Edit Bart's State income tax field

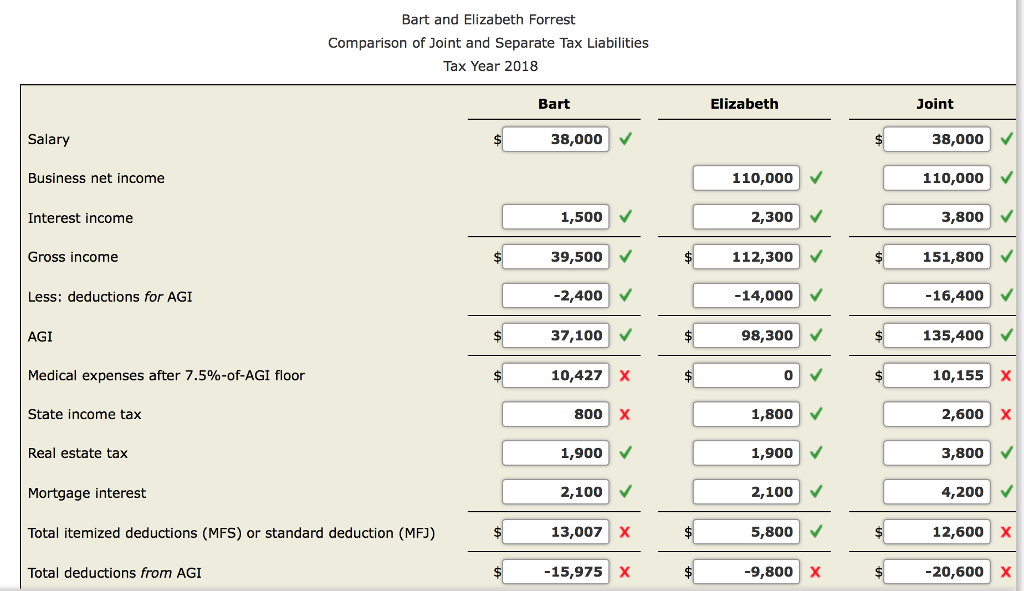tap(555, 414)
